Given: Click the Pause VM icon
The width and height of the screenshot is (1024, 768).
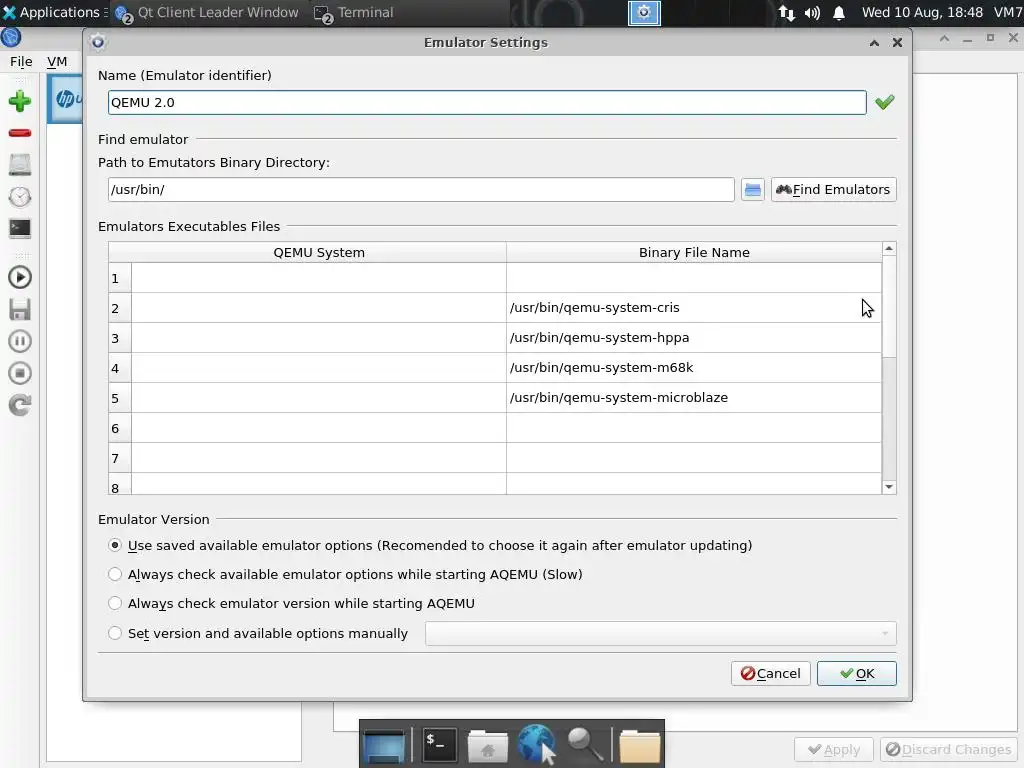Looking at the screenshot, I should [20, 341].
